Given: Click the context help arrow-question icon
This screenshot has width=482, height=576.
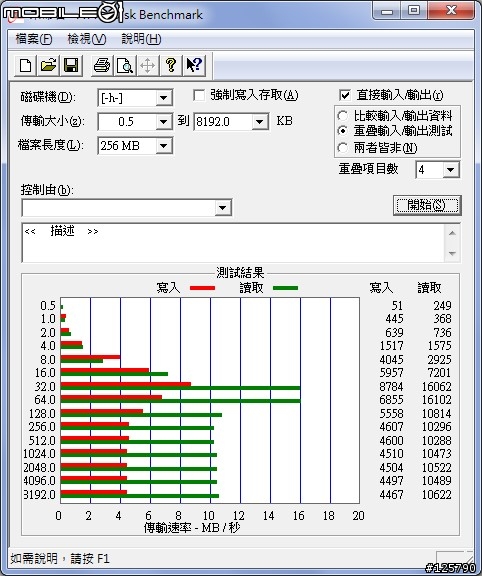Looking at the screenshot, I should click(x=194, y=66).
